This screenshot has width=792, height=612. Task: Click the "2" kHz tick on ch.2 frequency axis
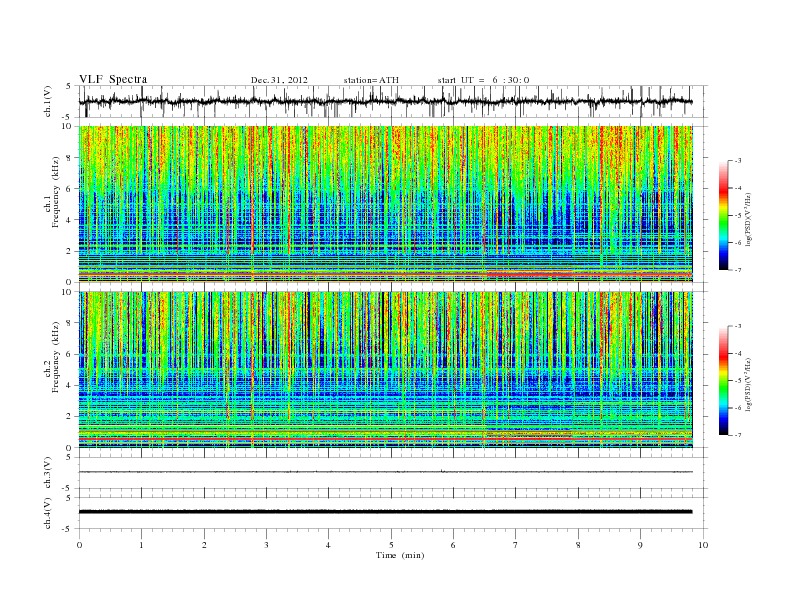(70, 417)
